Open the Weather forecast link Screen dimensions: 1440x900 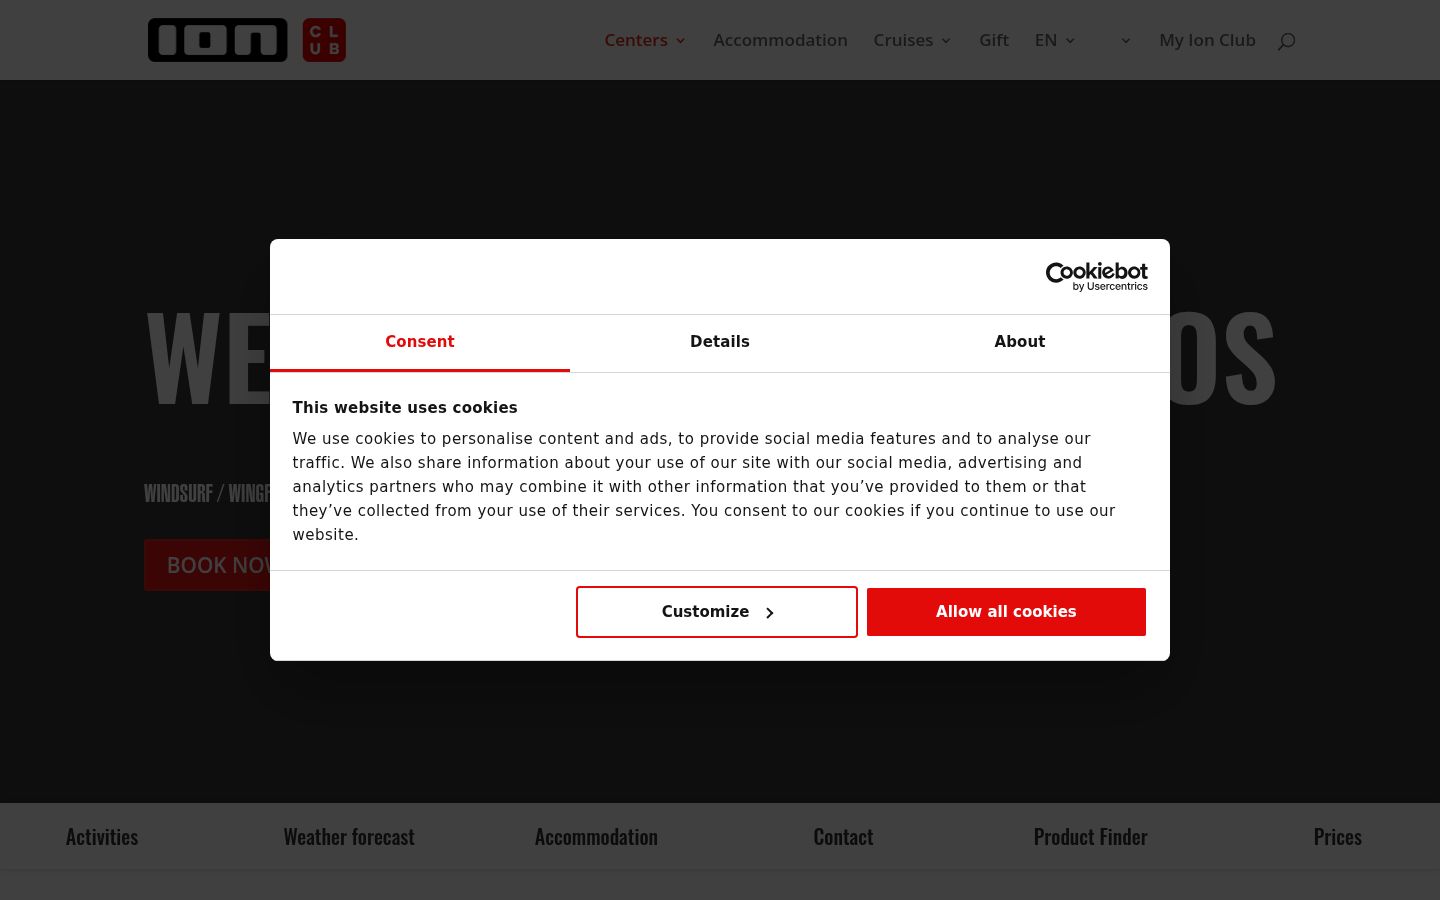pos(349,837)
